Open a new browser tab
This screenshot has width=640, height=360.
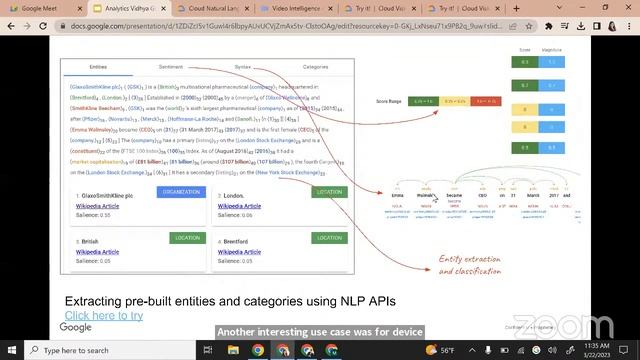[x=516, y=8]
